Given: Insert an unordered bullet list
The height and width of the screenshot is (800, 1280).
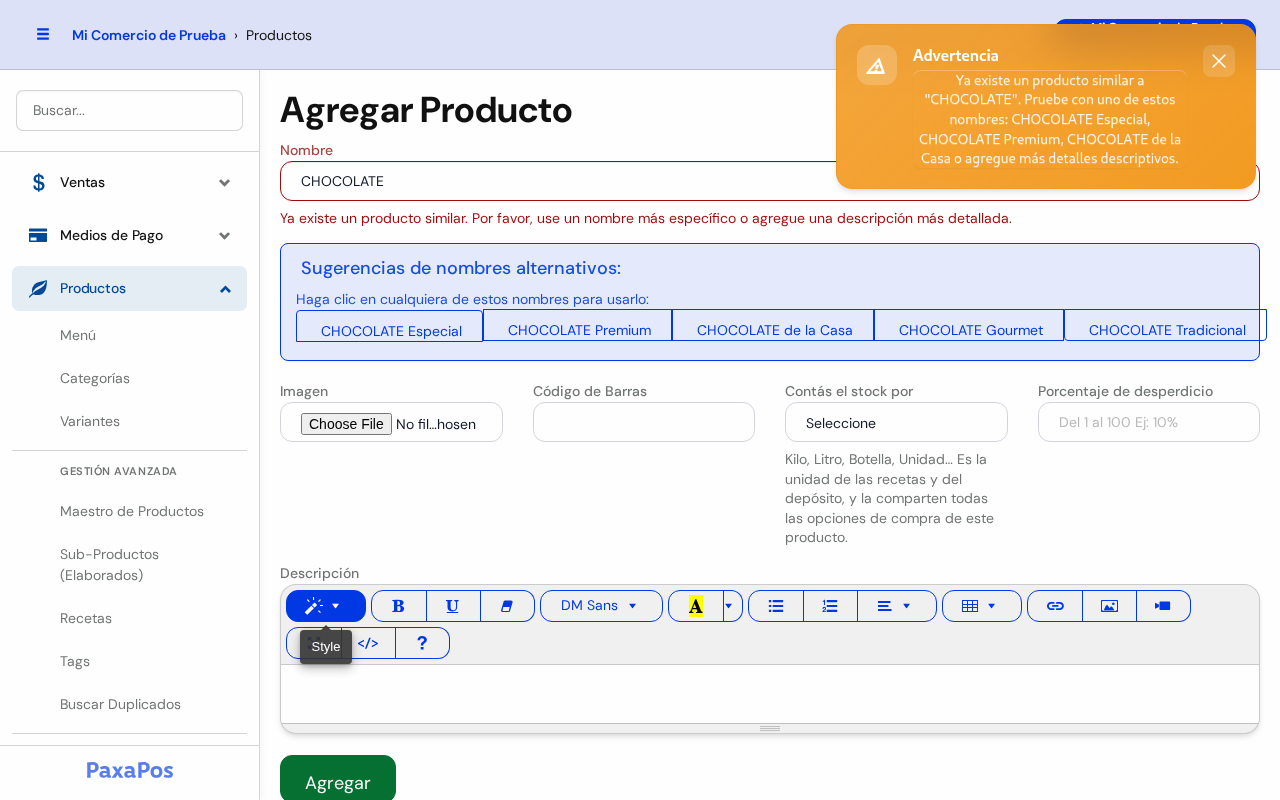Looking at the screenshot, I should point(776,606).
